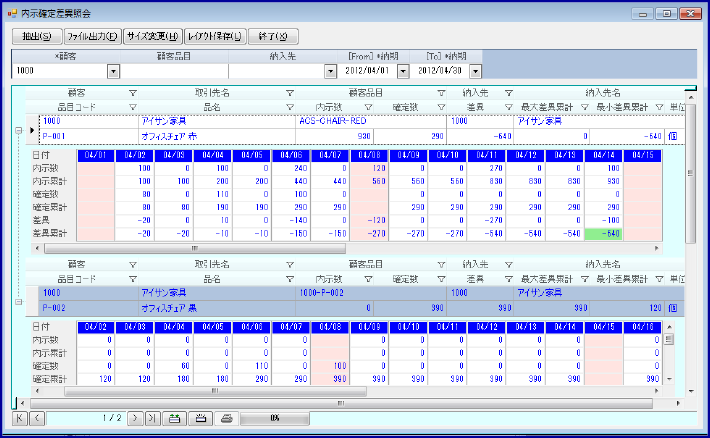This screenshot has width=710, height=438.
Task: Click the 顧客品目 filter input field
Action: pyautogui.click(x=174, y=71)
